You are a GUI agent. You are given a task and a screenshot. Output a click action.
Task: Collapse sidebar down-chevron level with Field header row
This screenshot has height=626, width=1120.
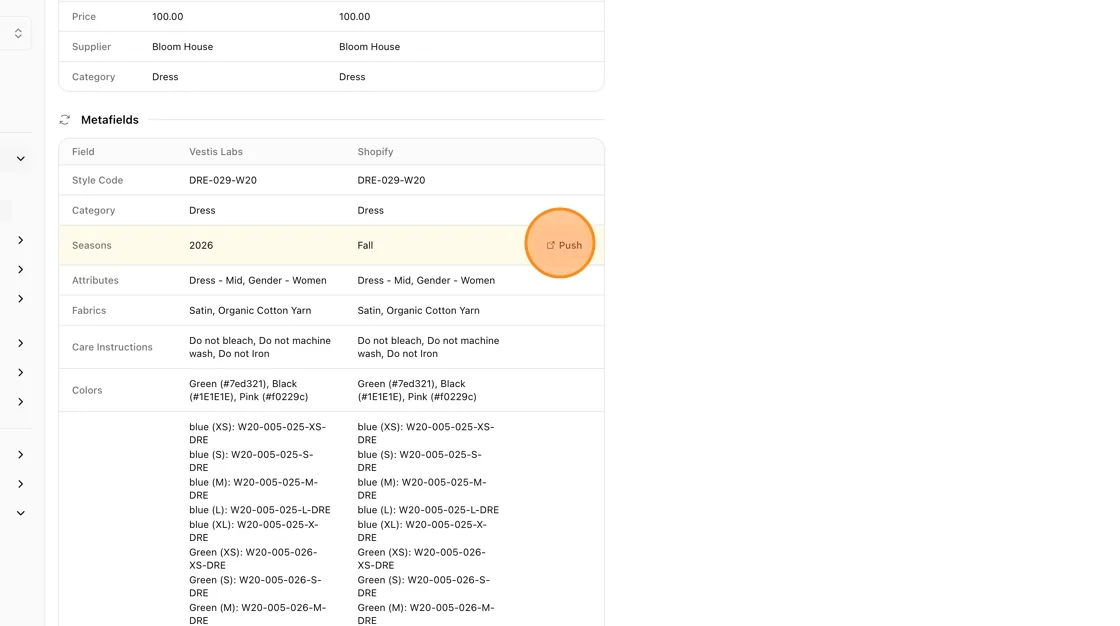[21, 159]
